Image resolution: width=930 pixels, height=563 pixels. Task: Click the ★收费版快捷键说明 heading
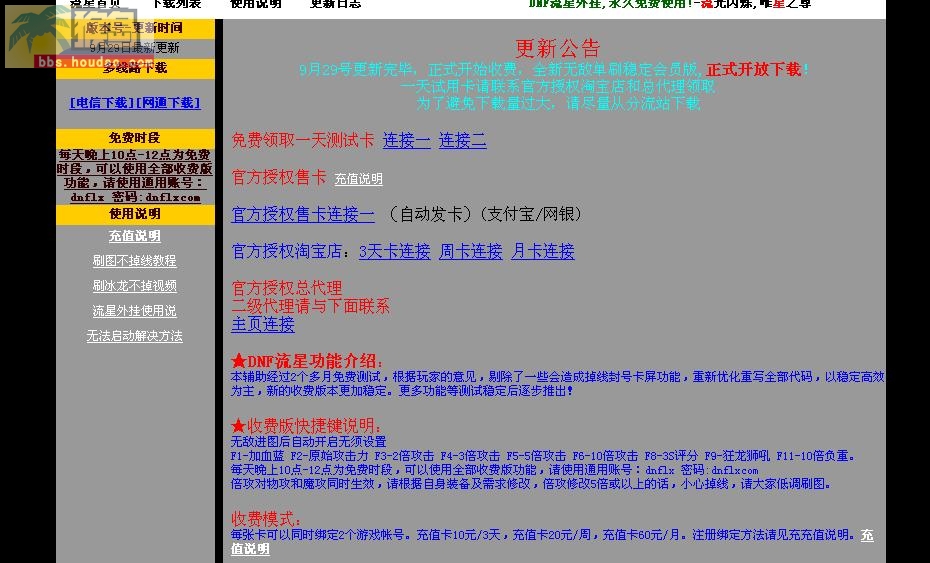(x=306, y=425)
